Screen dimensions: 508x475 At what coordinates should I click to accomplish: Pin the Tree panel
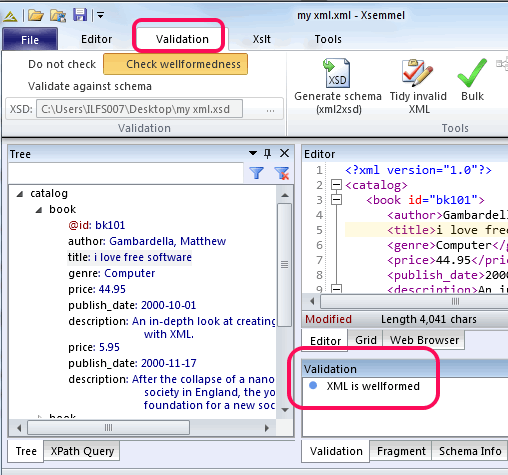pos(267,153)
